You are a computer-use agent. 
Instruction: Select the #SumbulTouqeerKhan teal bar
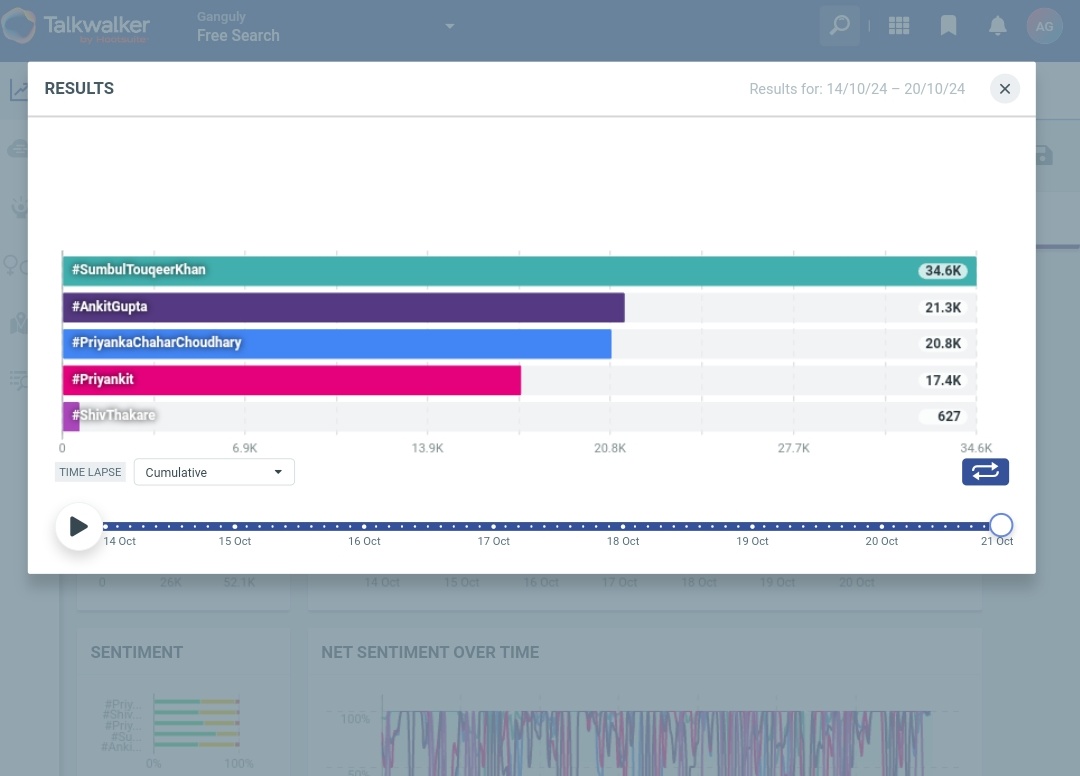point(519,271)
